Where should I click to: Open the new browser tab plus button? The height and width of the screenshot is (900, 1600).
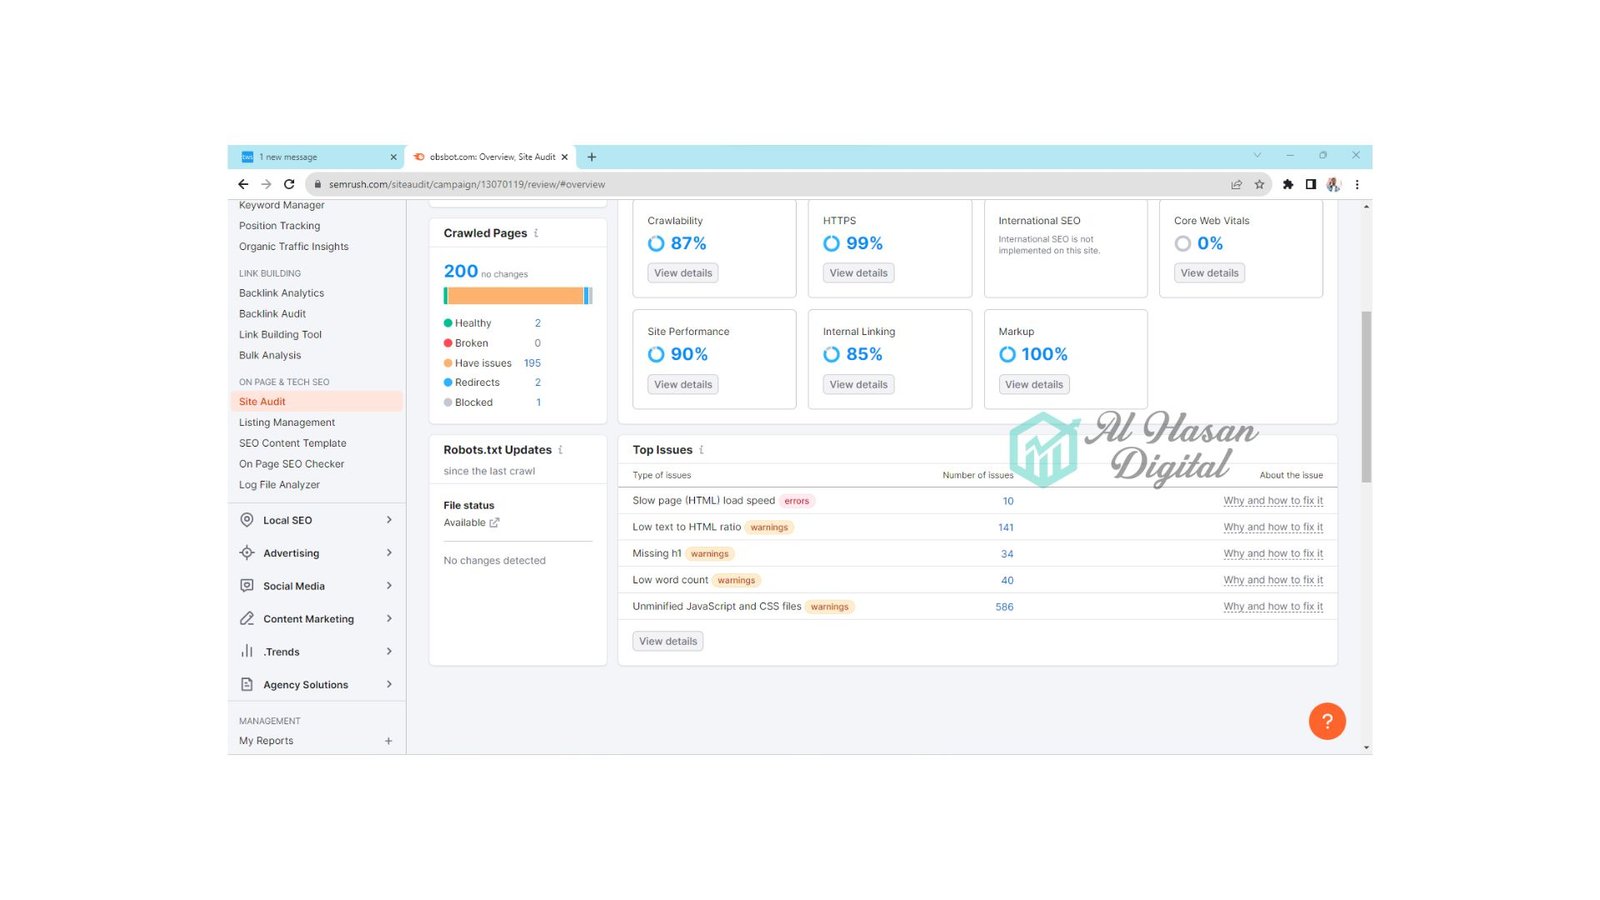click(x=592, y=157)
